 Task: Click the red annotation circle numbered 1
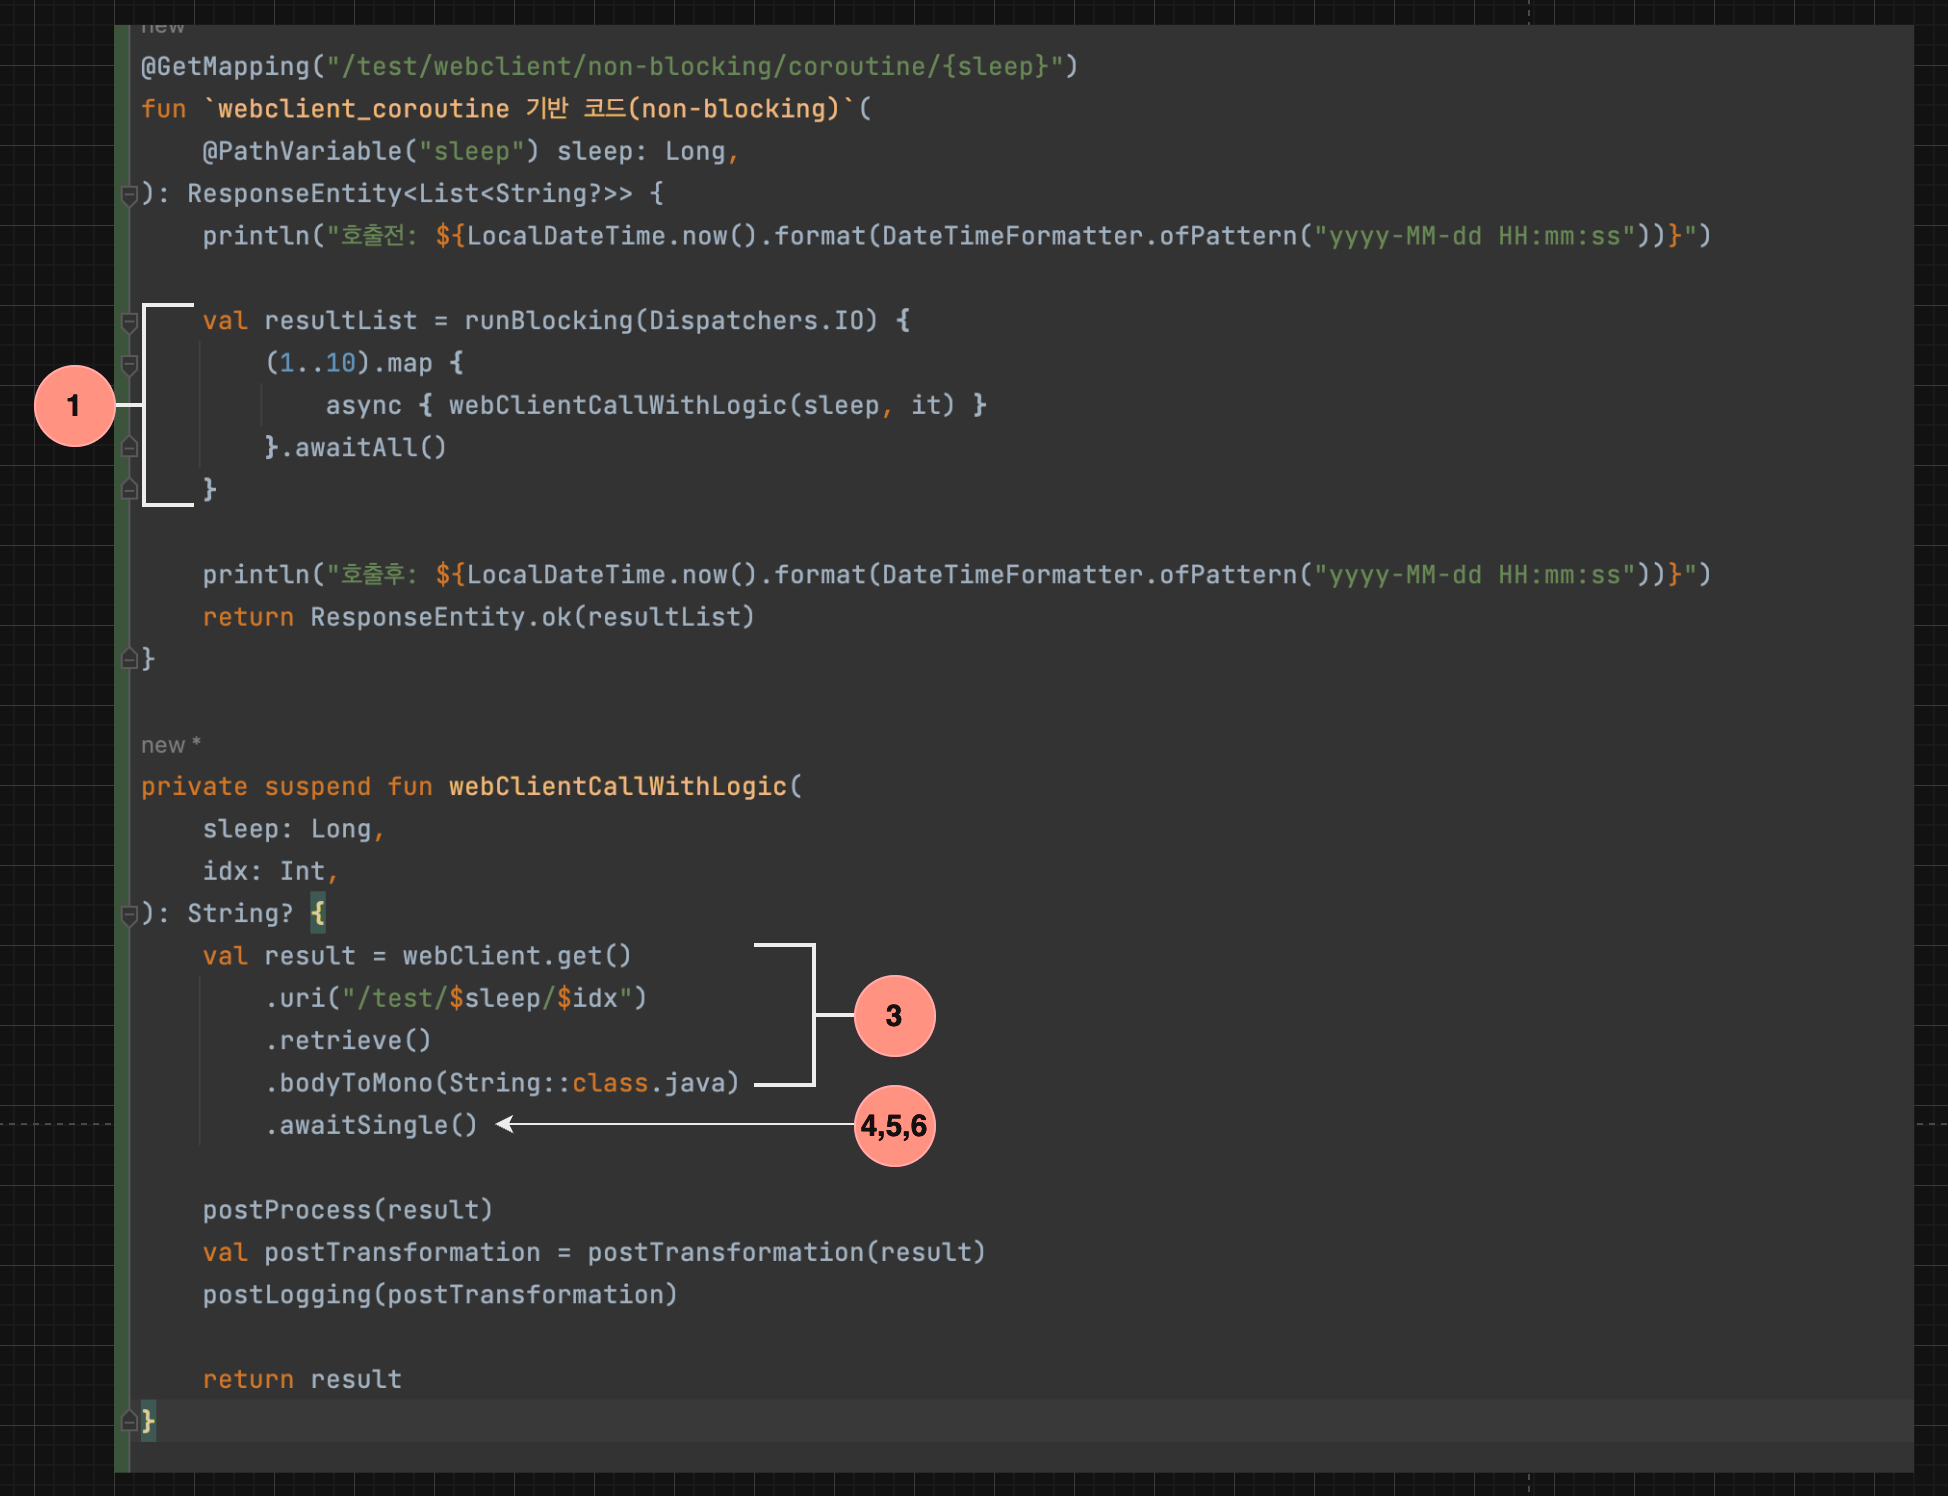pos(74,406)
